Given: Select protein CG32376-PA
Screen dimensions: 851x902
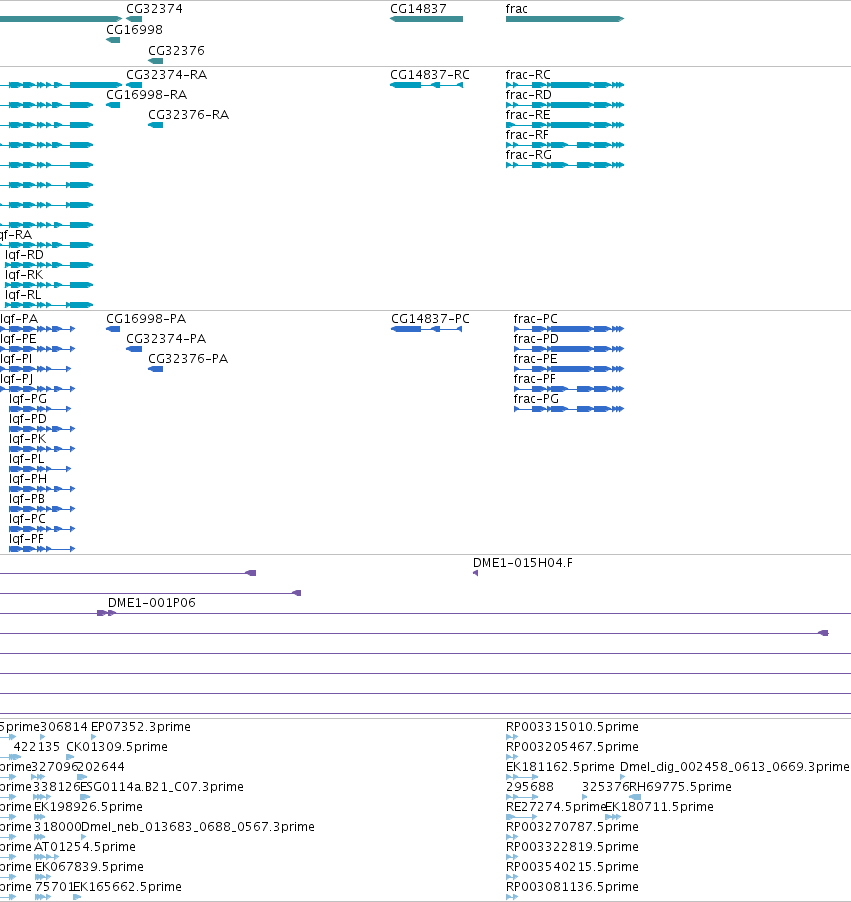Looking at the screenshot, I should 188,359.
